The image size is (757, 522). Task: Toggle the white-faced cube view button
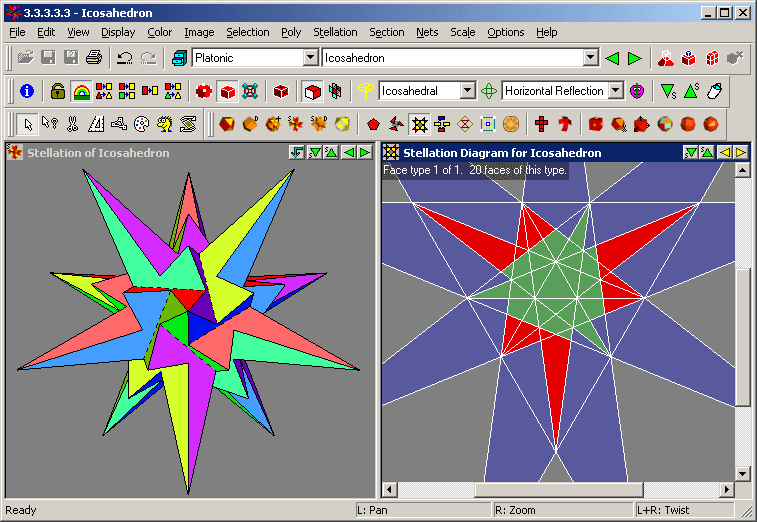312,91
